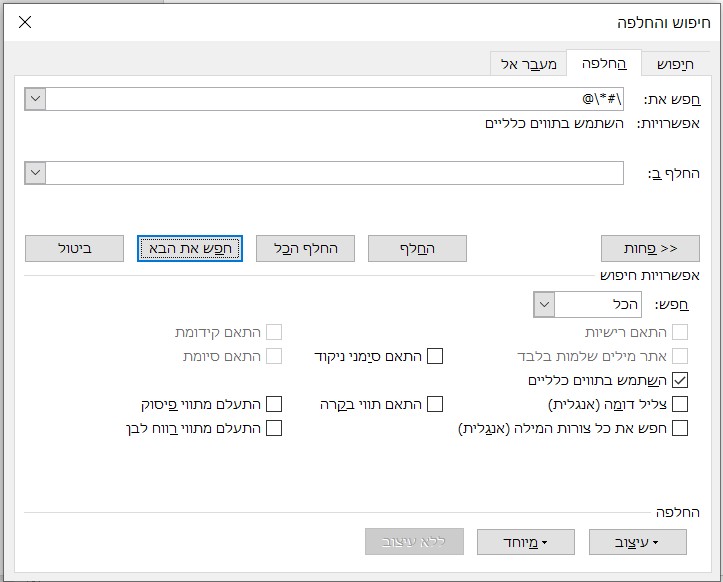Screen dimensions: 723x582
Task: Open the search direction dropdown הכל
Action: pos(544,304)
